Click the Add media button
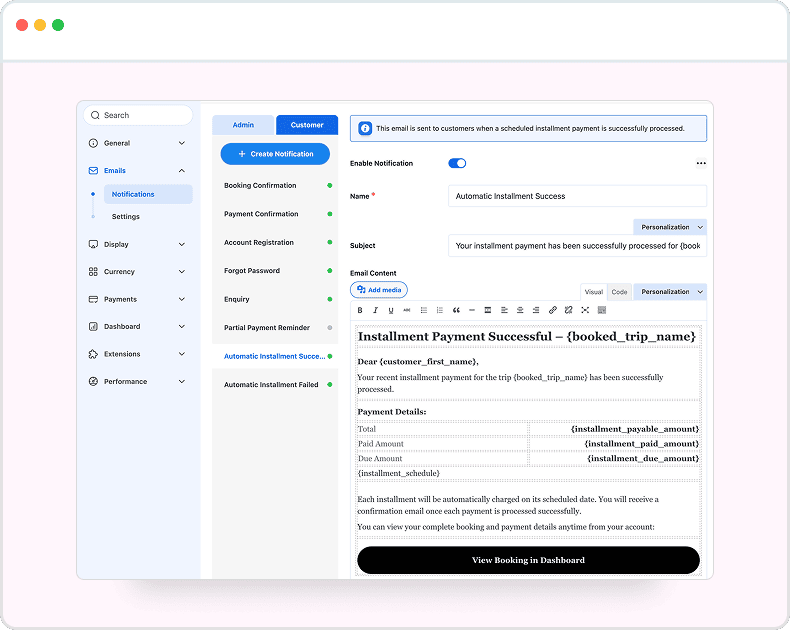Viewport: 790px width, 630px height. coord(379,290)
